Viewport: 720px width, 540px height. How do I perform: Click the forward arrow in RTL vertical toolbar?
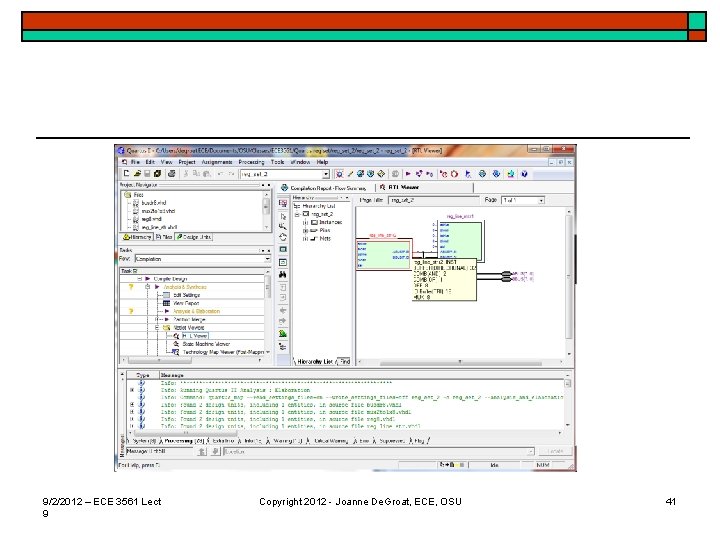click(282, 321)
